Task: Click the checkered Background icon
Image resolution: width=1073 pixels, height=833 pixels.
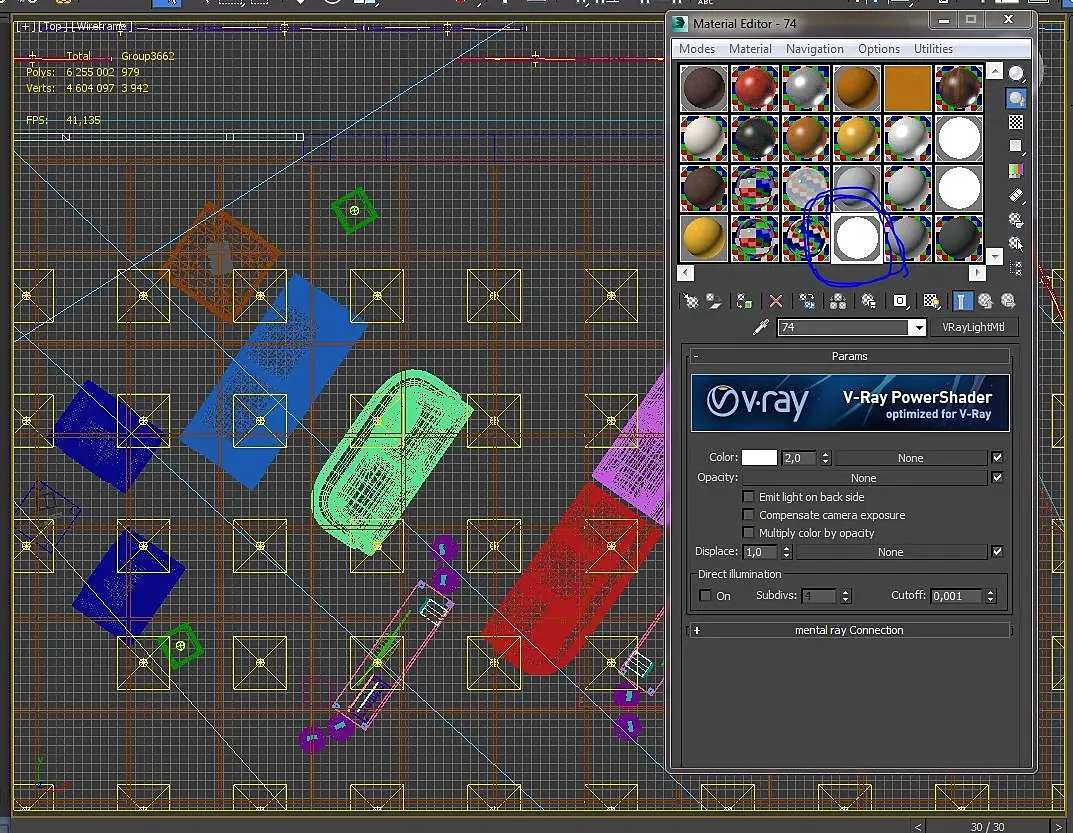Action: [x=1016, y=122]
